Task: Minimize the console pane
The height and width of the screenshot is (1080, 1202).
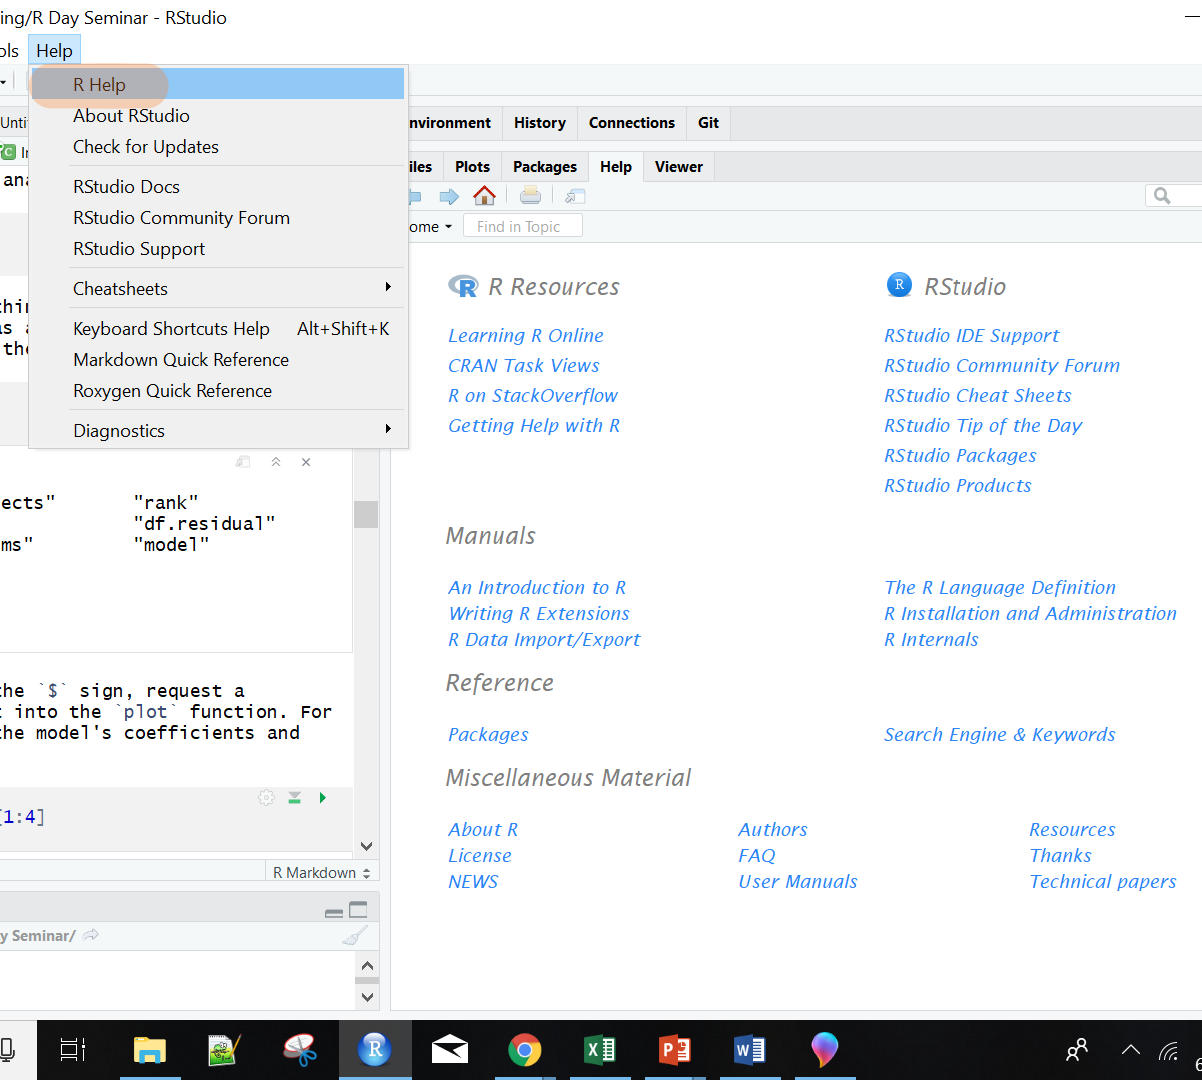Action: 334,911
